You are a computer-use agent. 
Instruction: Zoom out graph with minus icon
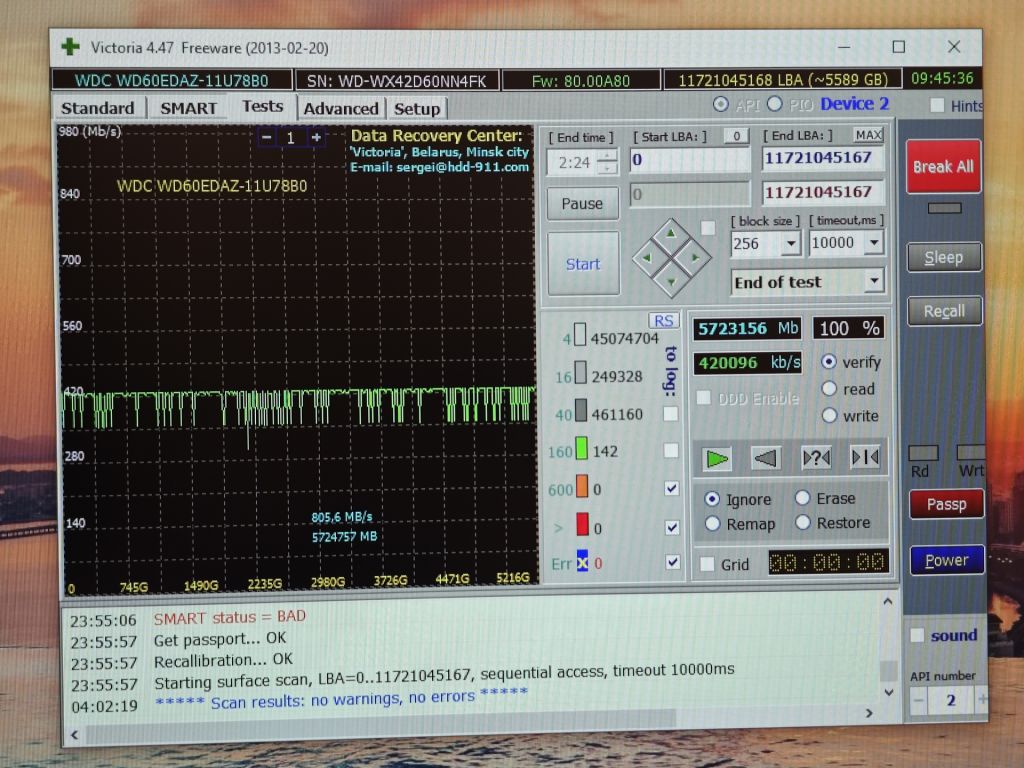[266, 137]
